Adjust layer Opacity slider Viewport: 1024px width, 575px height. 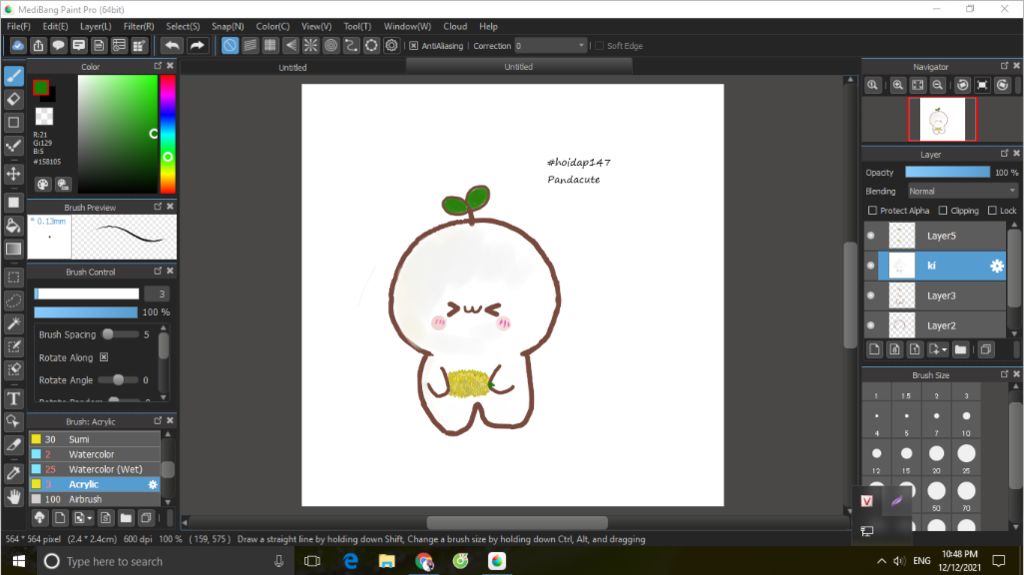pyautogui.click(x=947, y=172)
